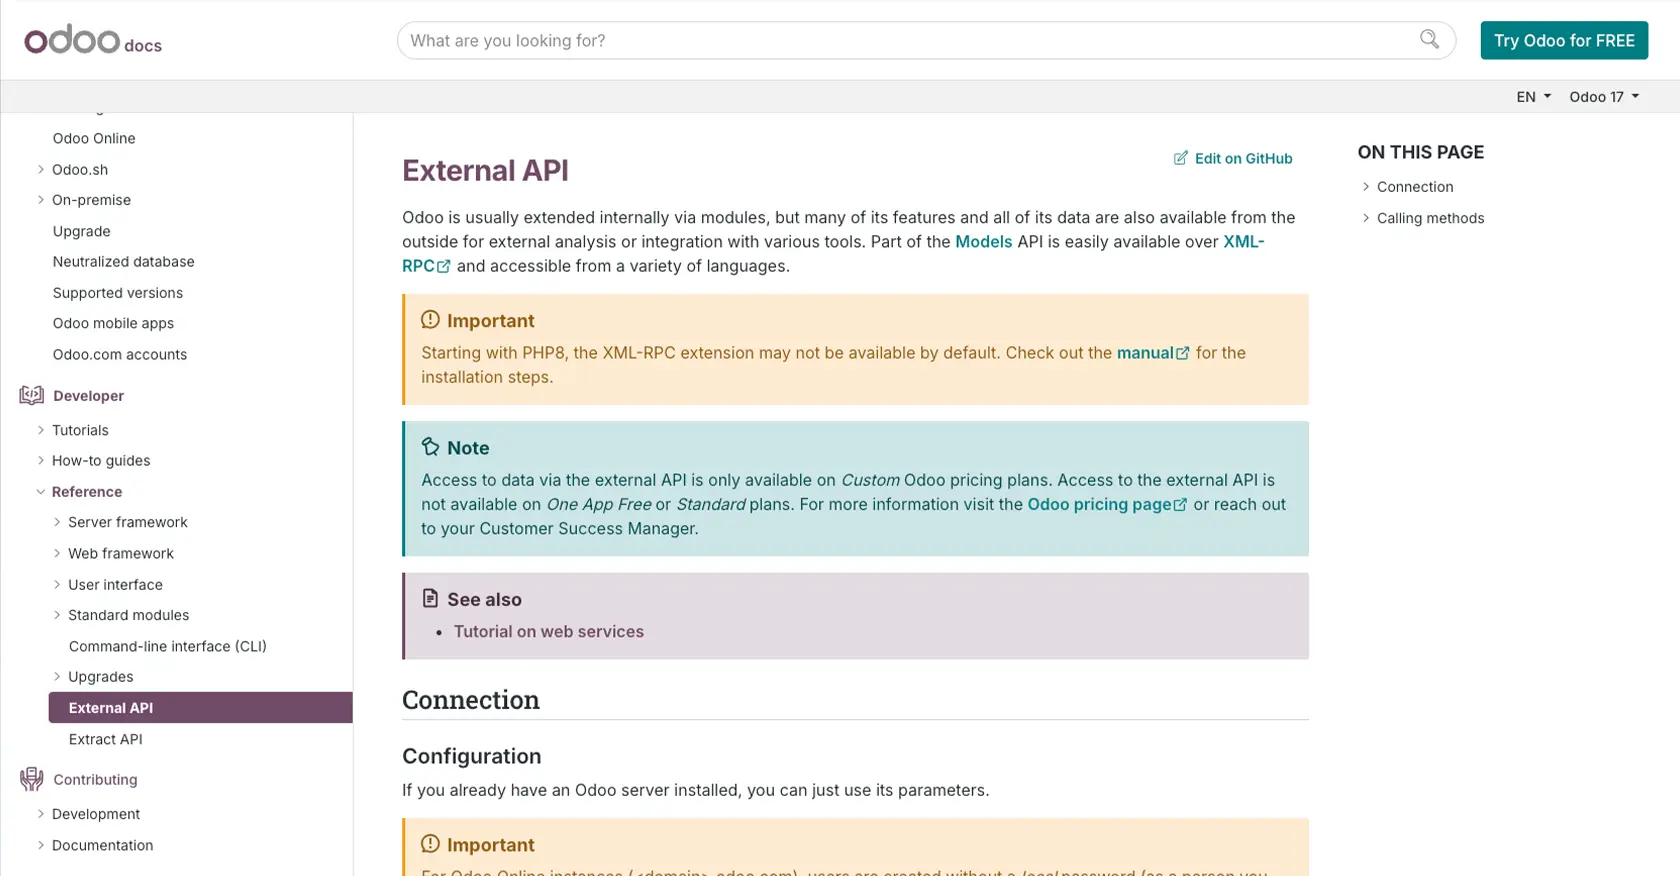Click the search magnifier icon
The image size is (1680, 876).
pyautogui.click(x=1429, y=39)
